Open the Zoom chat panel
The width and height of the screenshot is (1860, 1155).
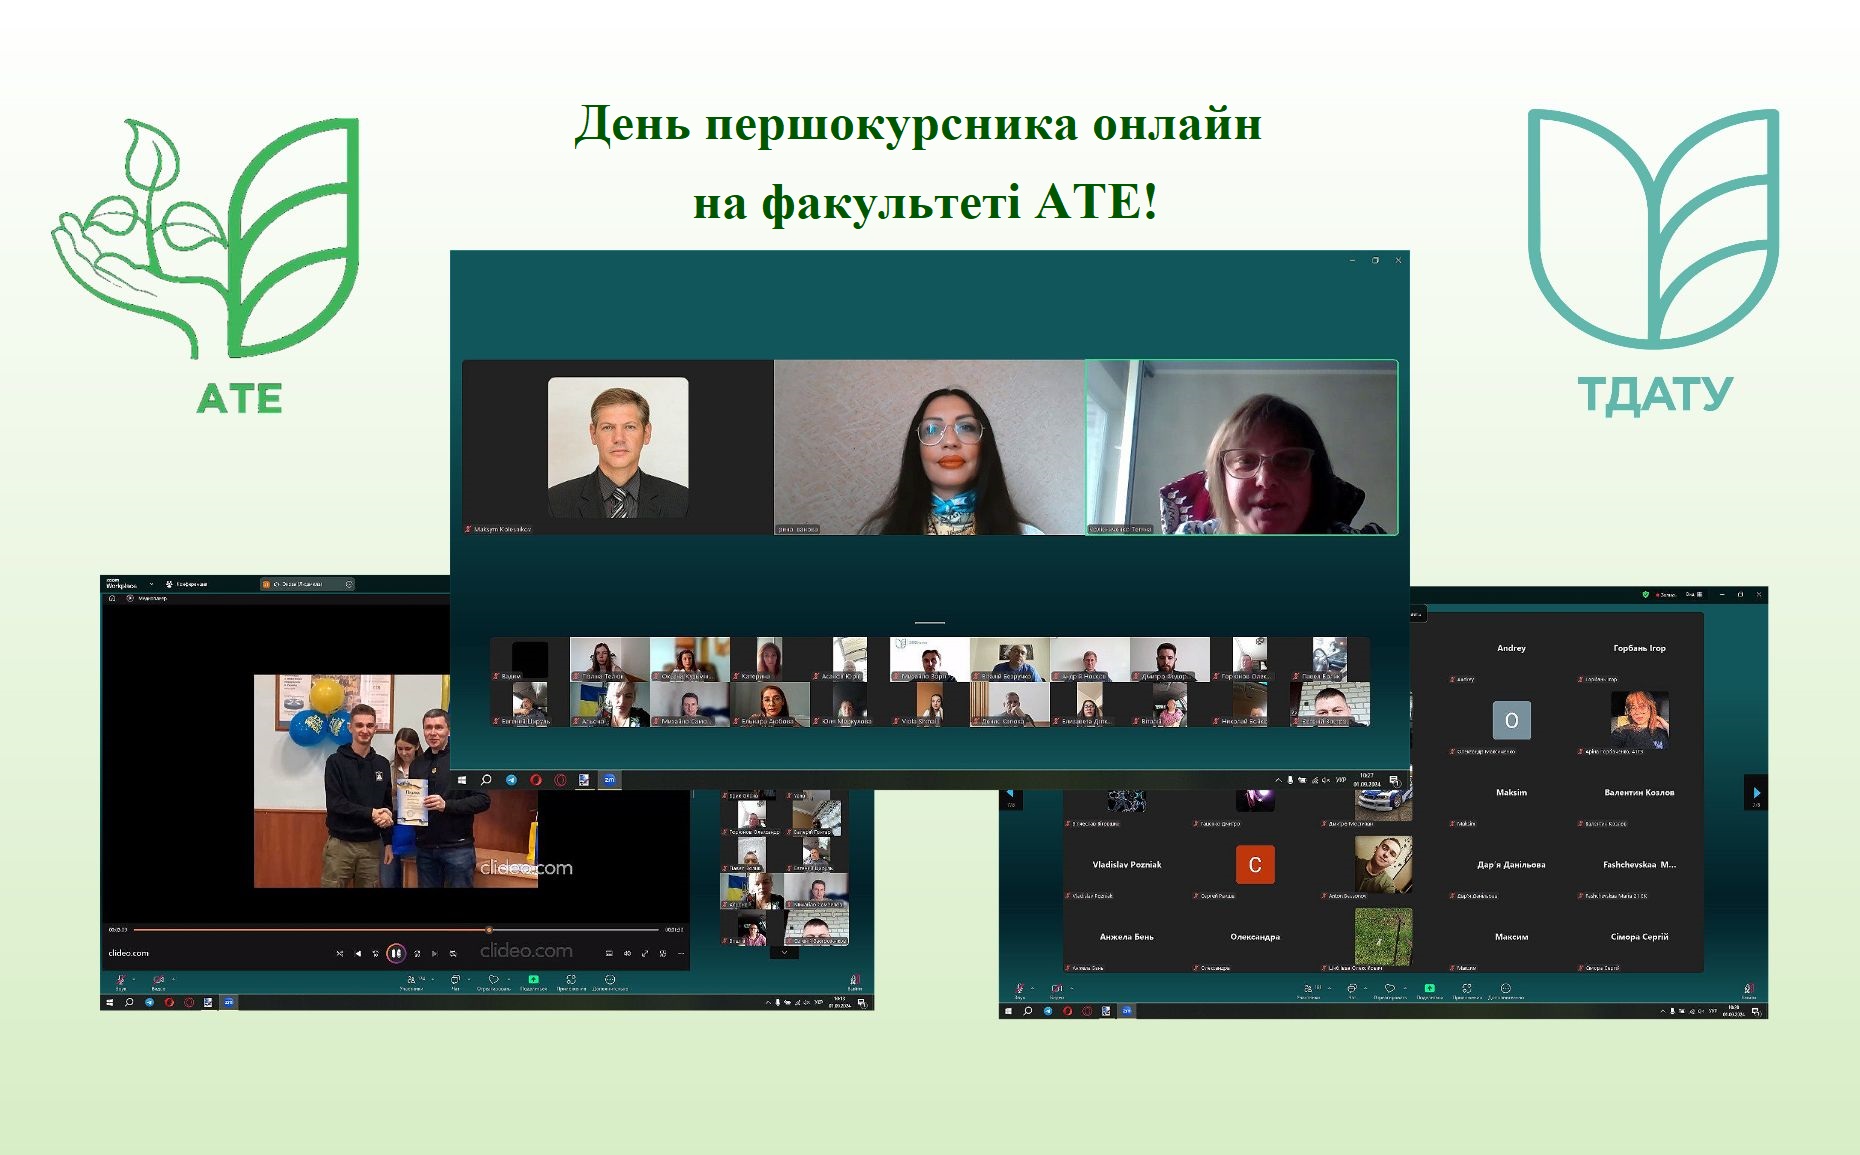pyautogui.click(x=454, y=979)
